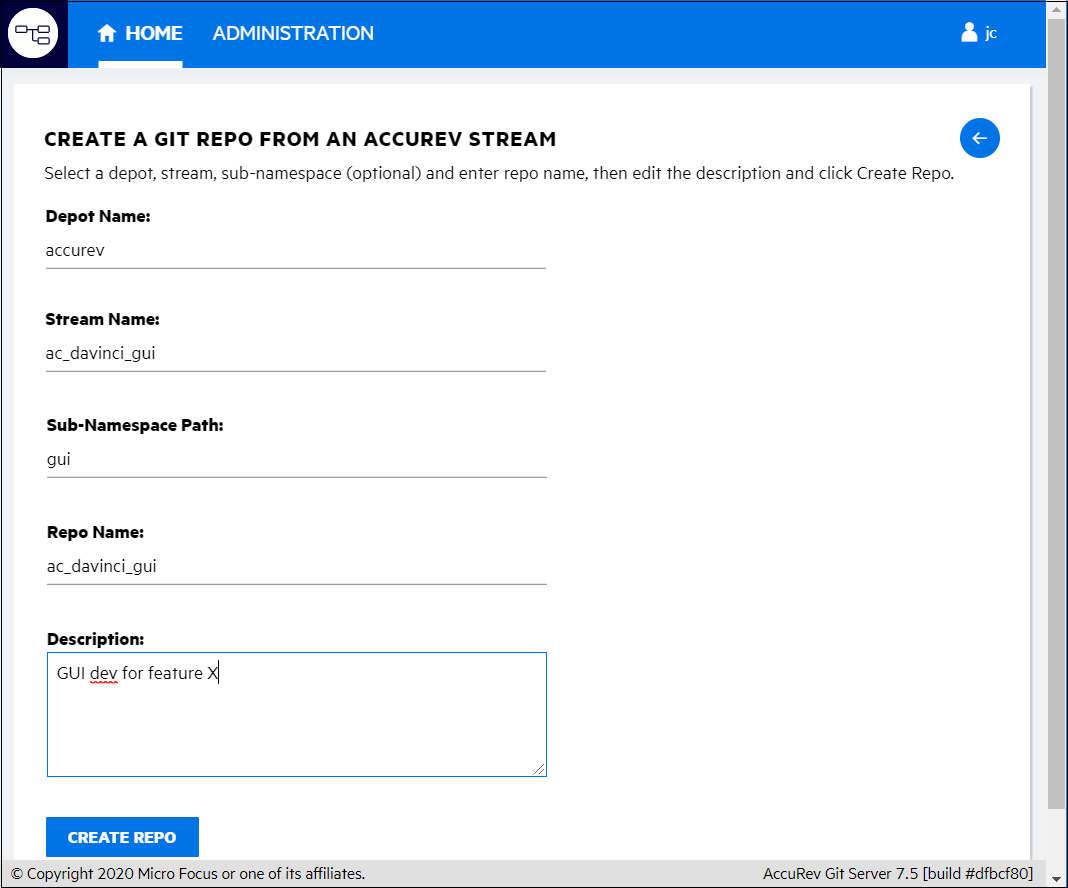Click the underlined word dev in Description

click(103, 674)
